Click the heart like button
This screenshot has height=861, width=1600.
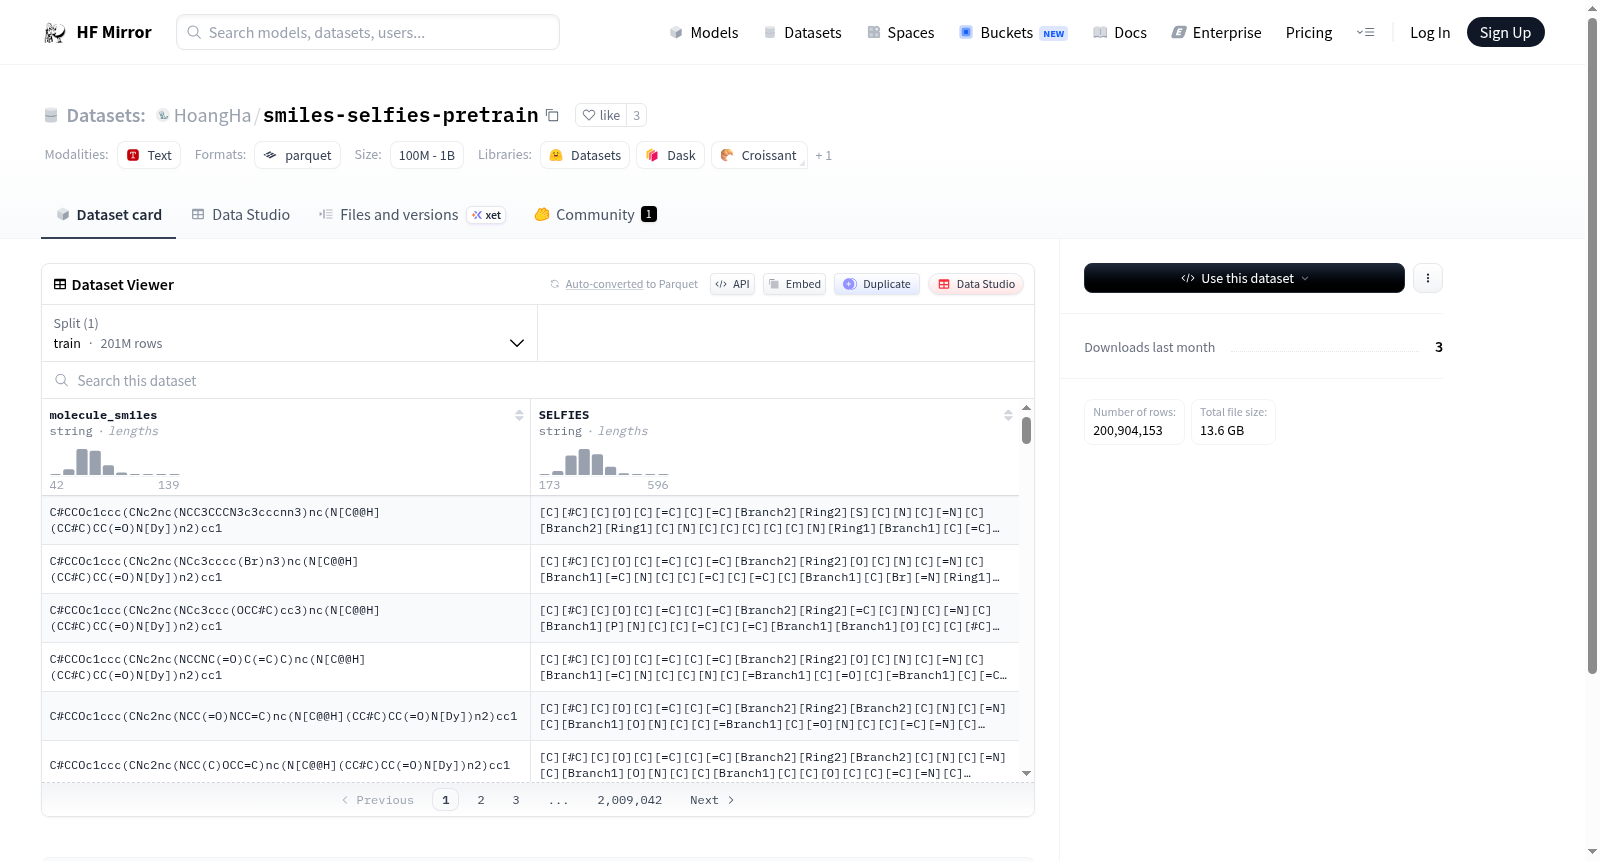[x=601, y=115]
